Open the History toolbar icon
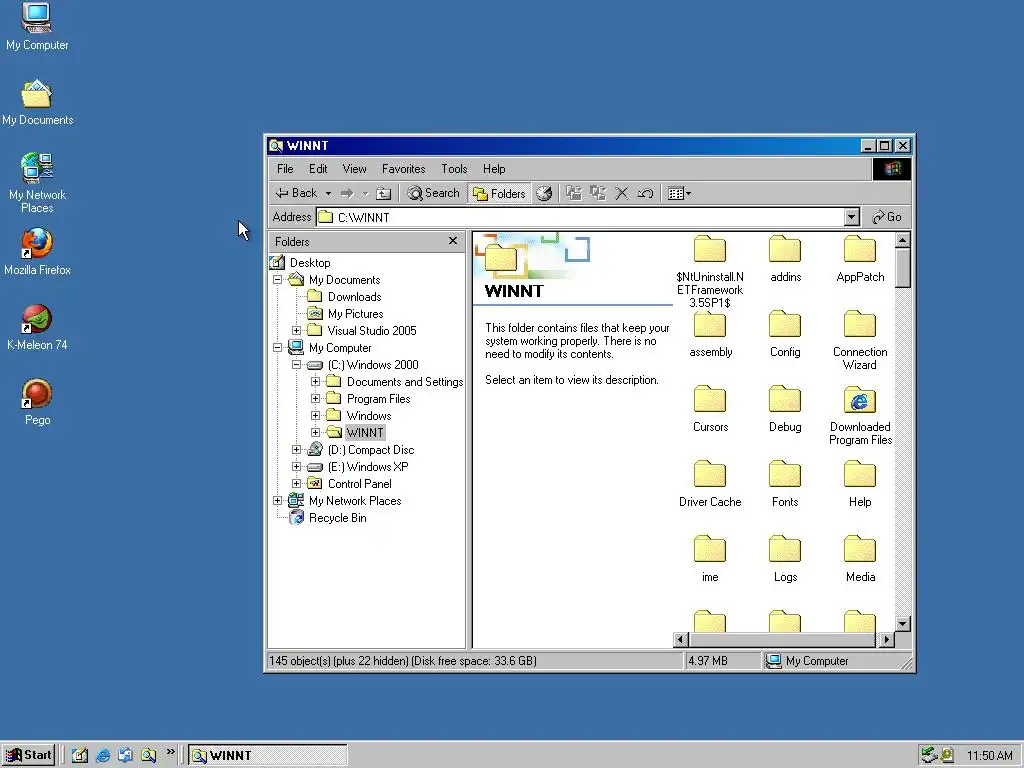The width and height of the screenshot is (1024, 768). pyautogui.click(x=544, y=193)
